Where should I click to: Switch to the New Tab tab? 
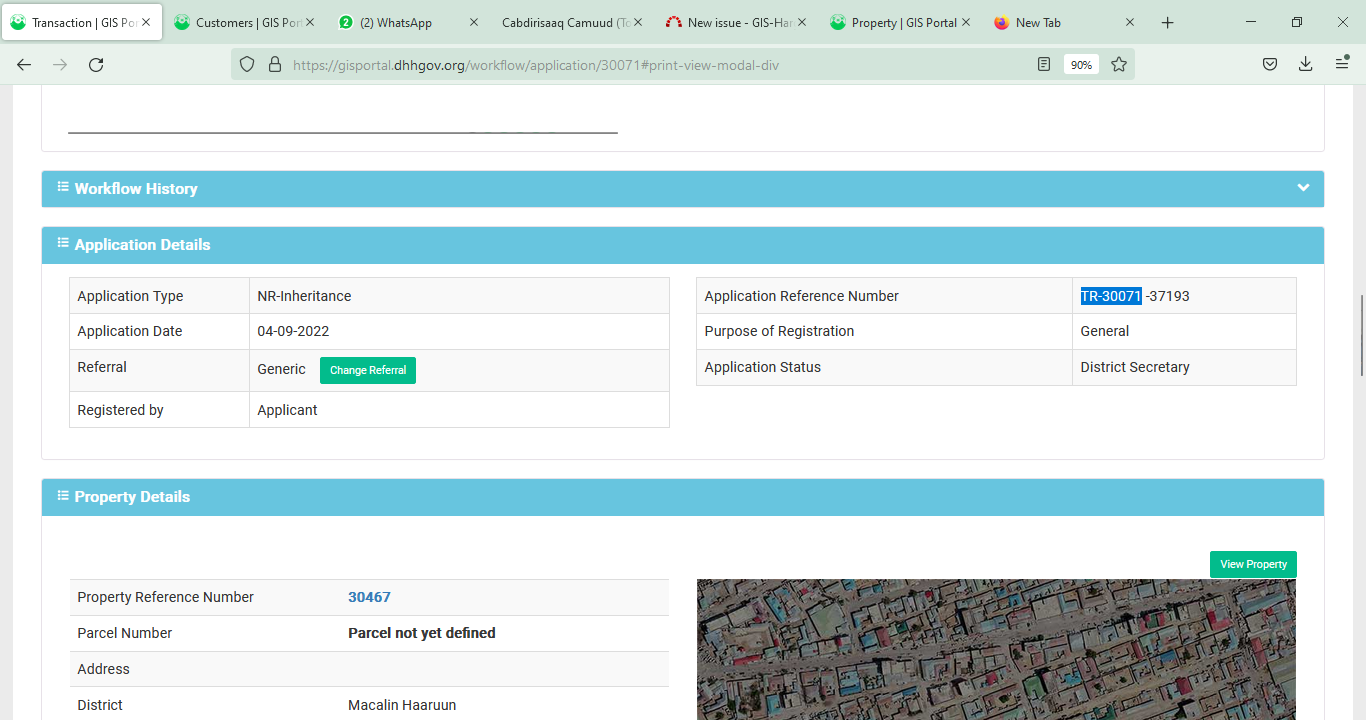(x=1065, y=23)
